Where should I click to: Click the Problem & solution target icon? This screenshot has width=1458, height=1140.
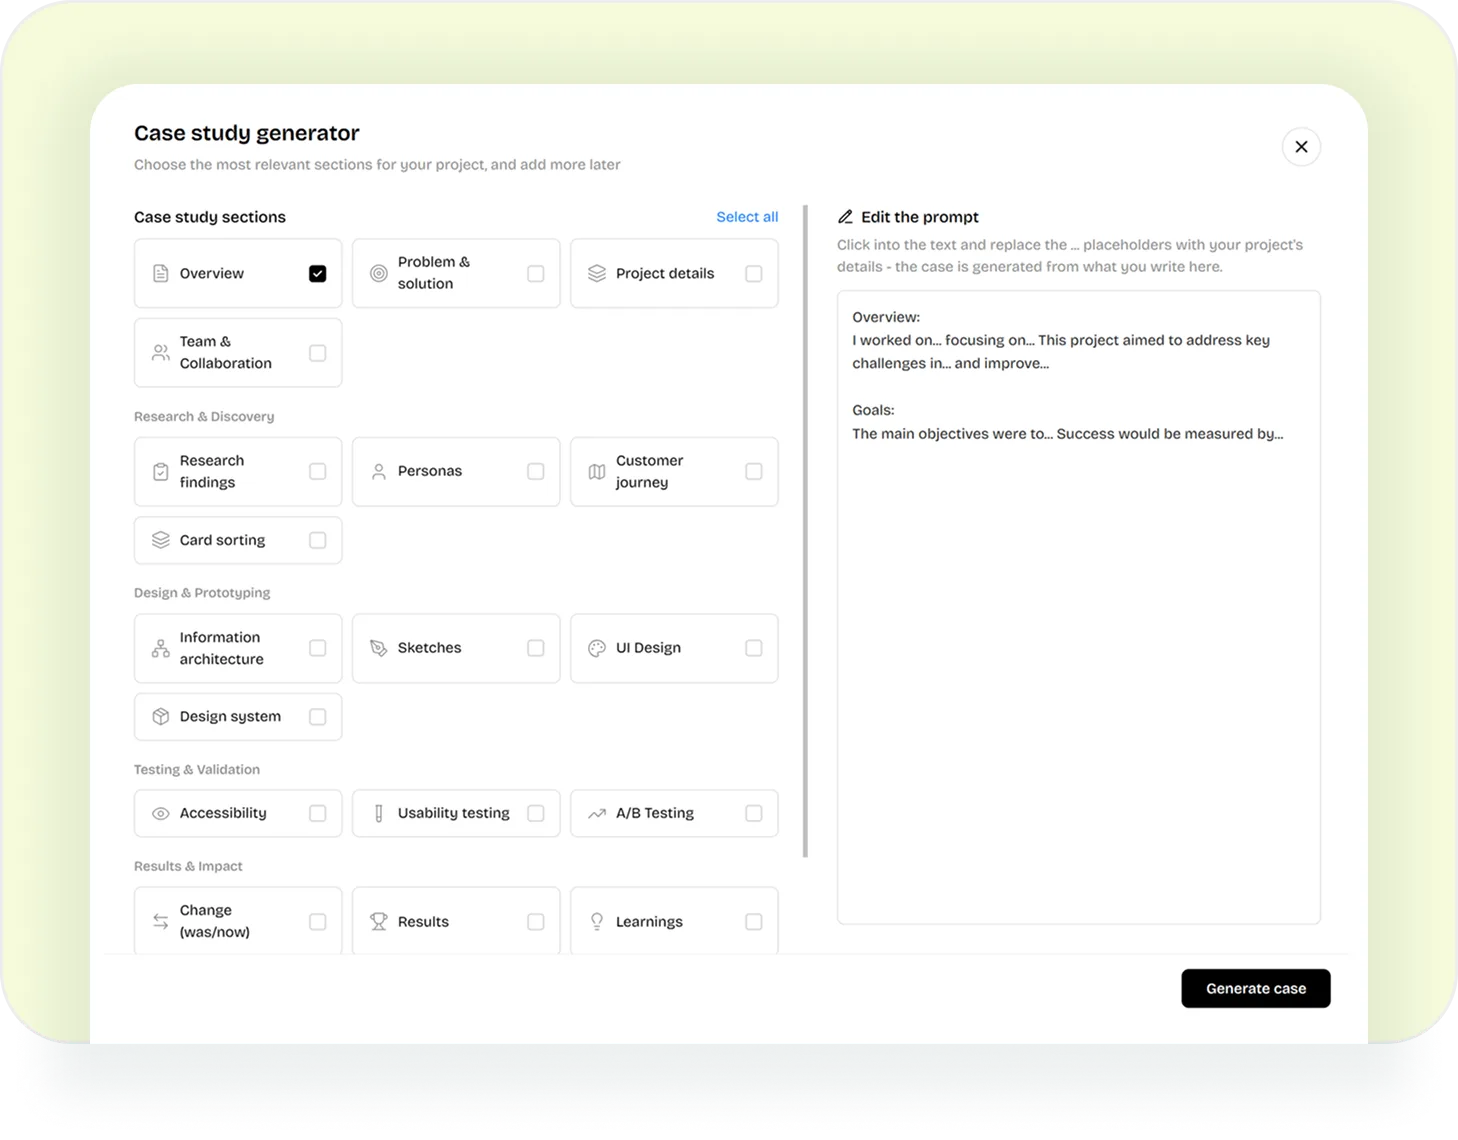coord(379,273)
